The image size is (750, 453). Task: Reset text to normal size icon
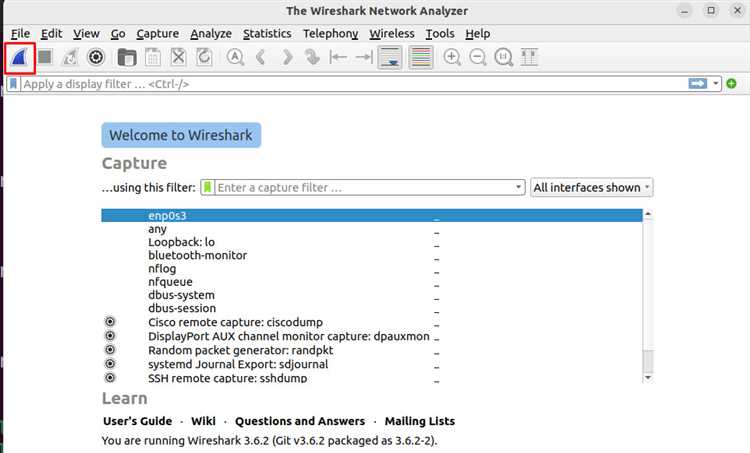coord(504,57)
